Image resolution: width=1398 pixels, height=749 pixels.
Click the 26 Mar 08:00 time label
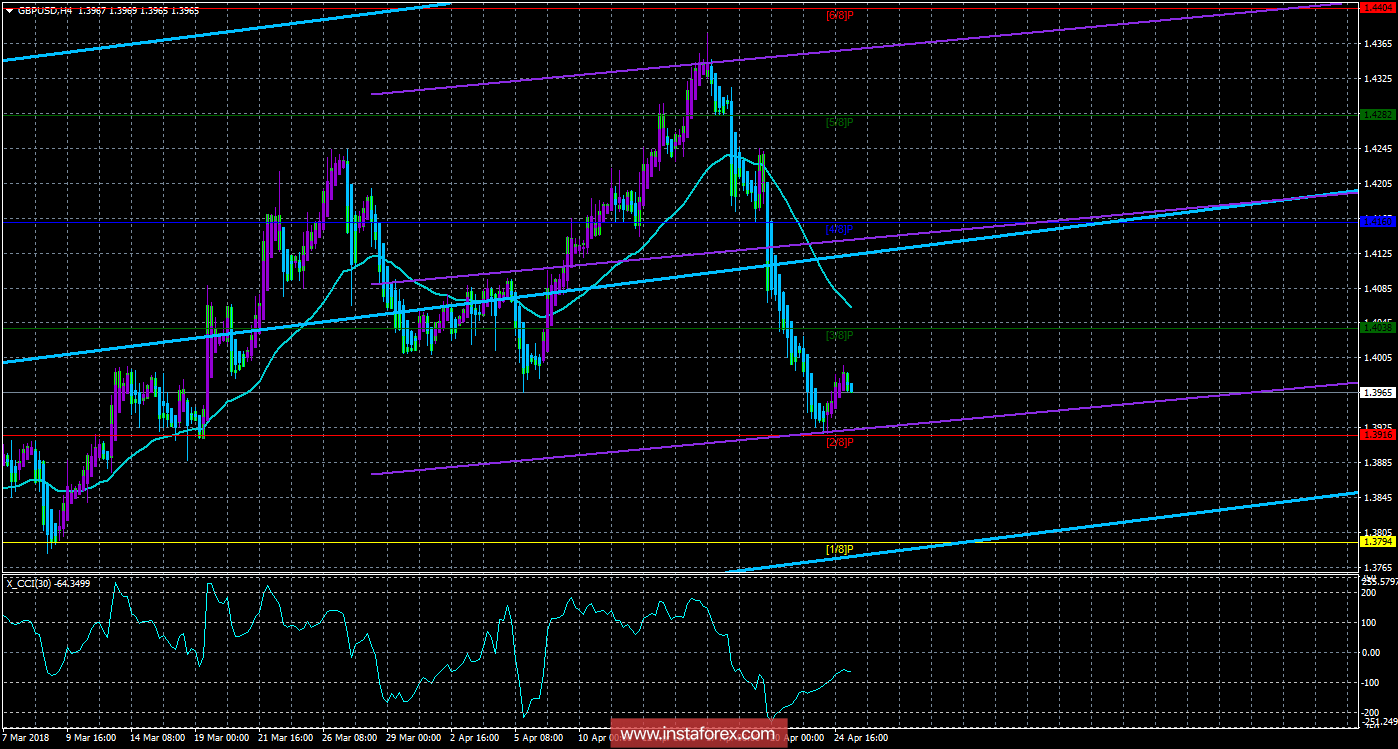[348, 739]
